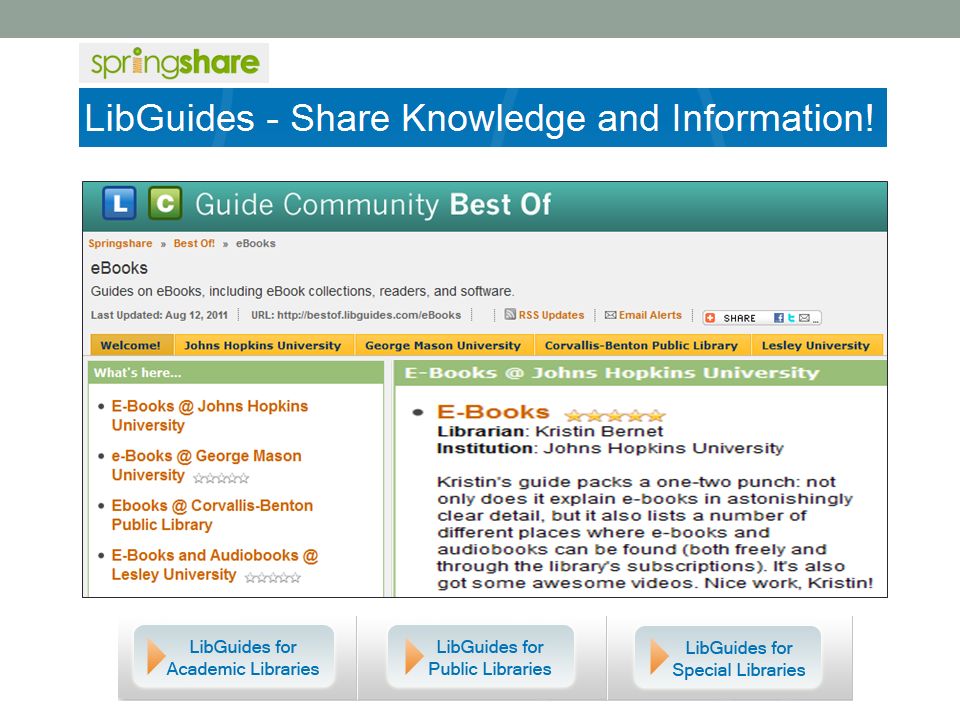This screenshot has height=720, width=960.
Task: Click the George Mason star rating
Action: point(221,478)
